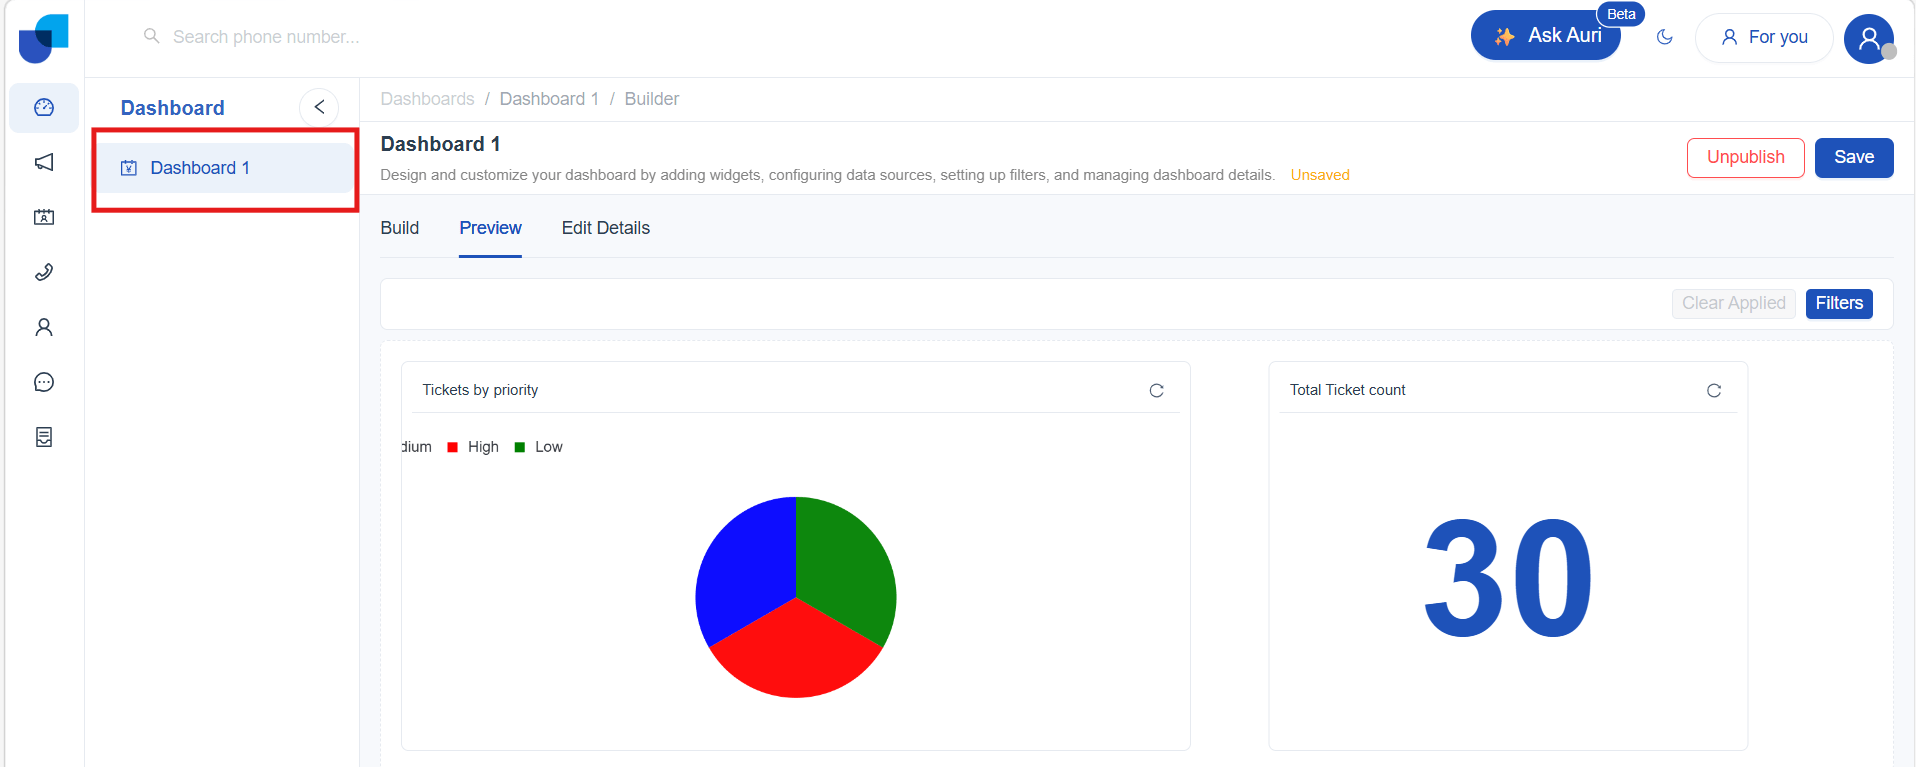Open the contacts person icon in sidebar
Screen dimensions: 1916x767
44,327
